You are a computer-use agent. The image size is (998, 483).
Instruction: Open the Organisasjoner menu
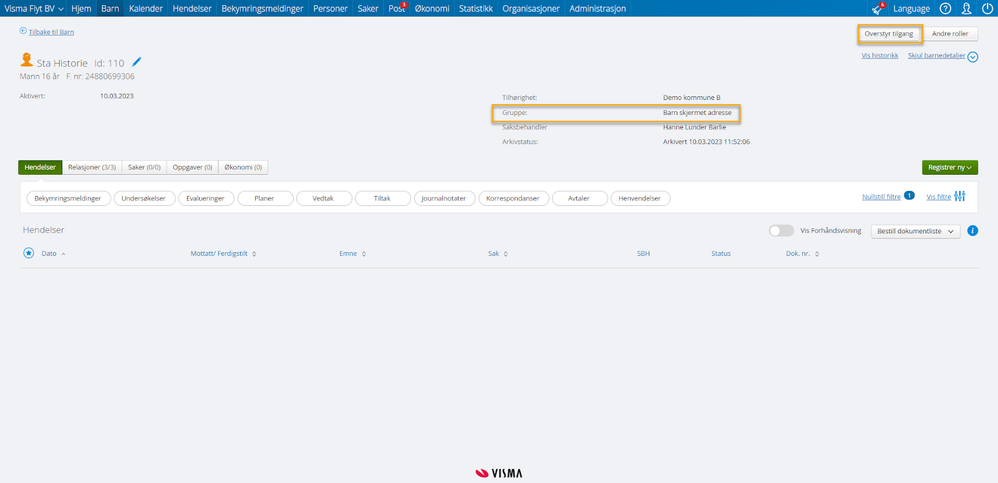click(x=531, y=9)
